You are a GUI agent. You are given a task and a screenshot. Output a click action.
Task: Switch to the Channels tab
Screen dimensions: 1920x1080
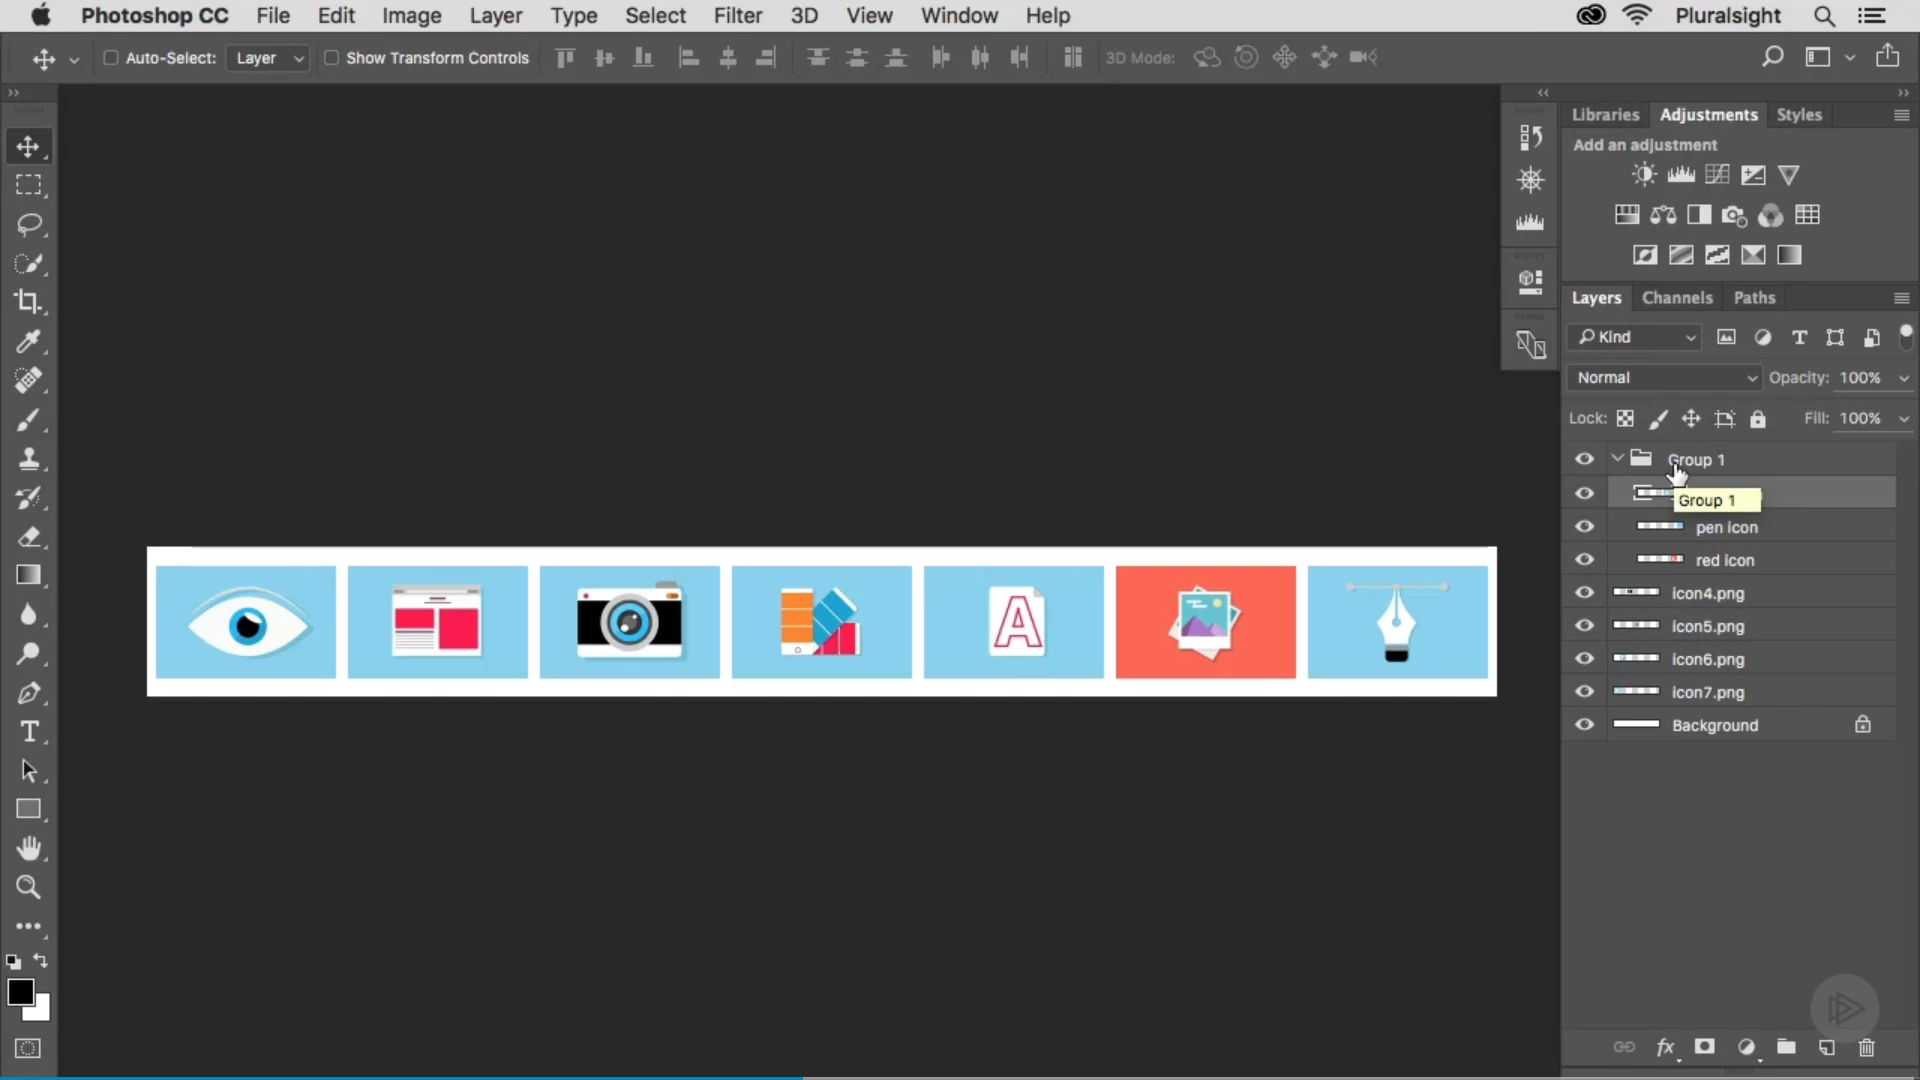coord(1677,298)
